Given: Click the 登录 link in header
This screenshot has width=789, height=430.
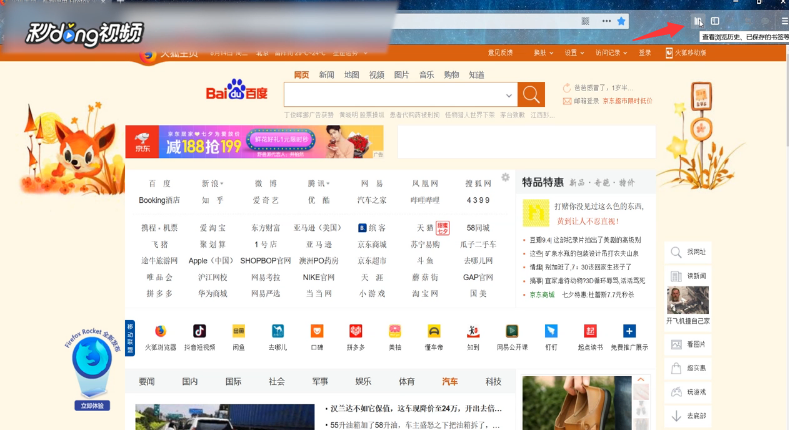Looking at the screenshot, I should (x=645, y=53).
